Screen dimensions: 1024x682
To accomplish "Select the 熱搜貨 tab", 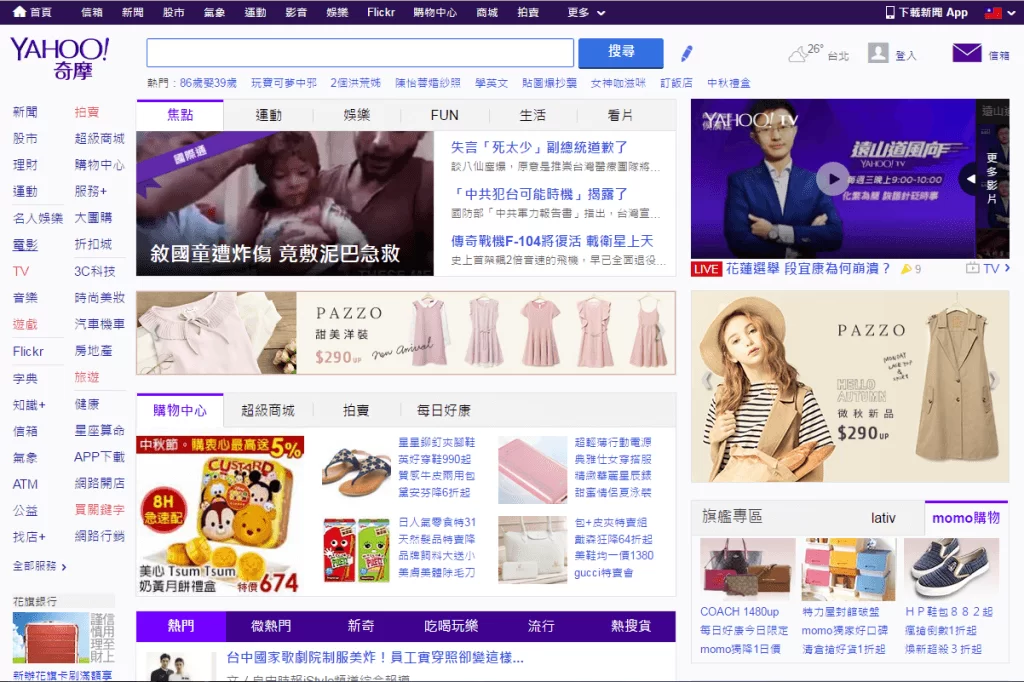I will [x=630, y=626].
